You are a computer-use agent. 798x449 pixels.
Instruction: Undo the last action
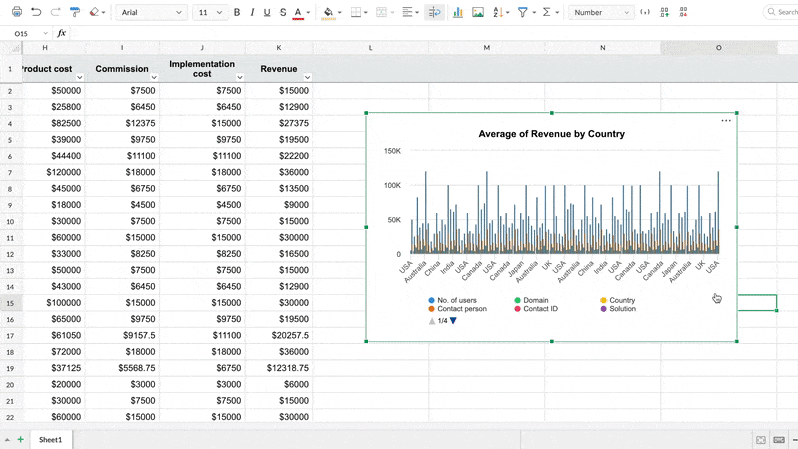pos(36,13)
